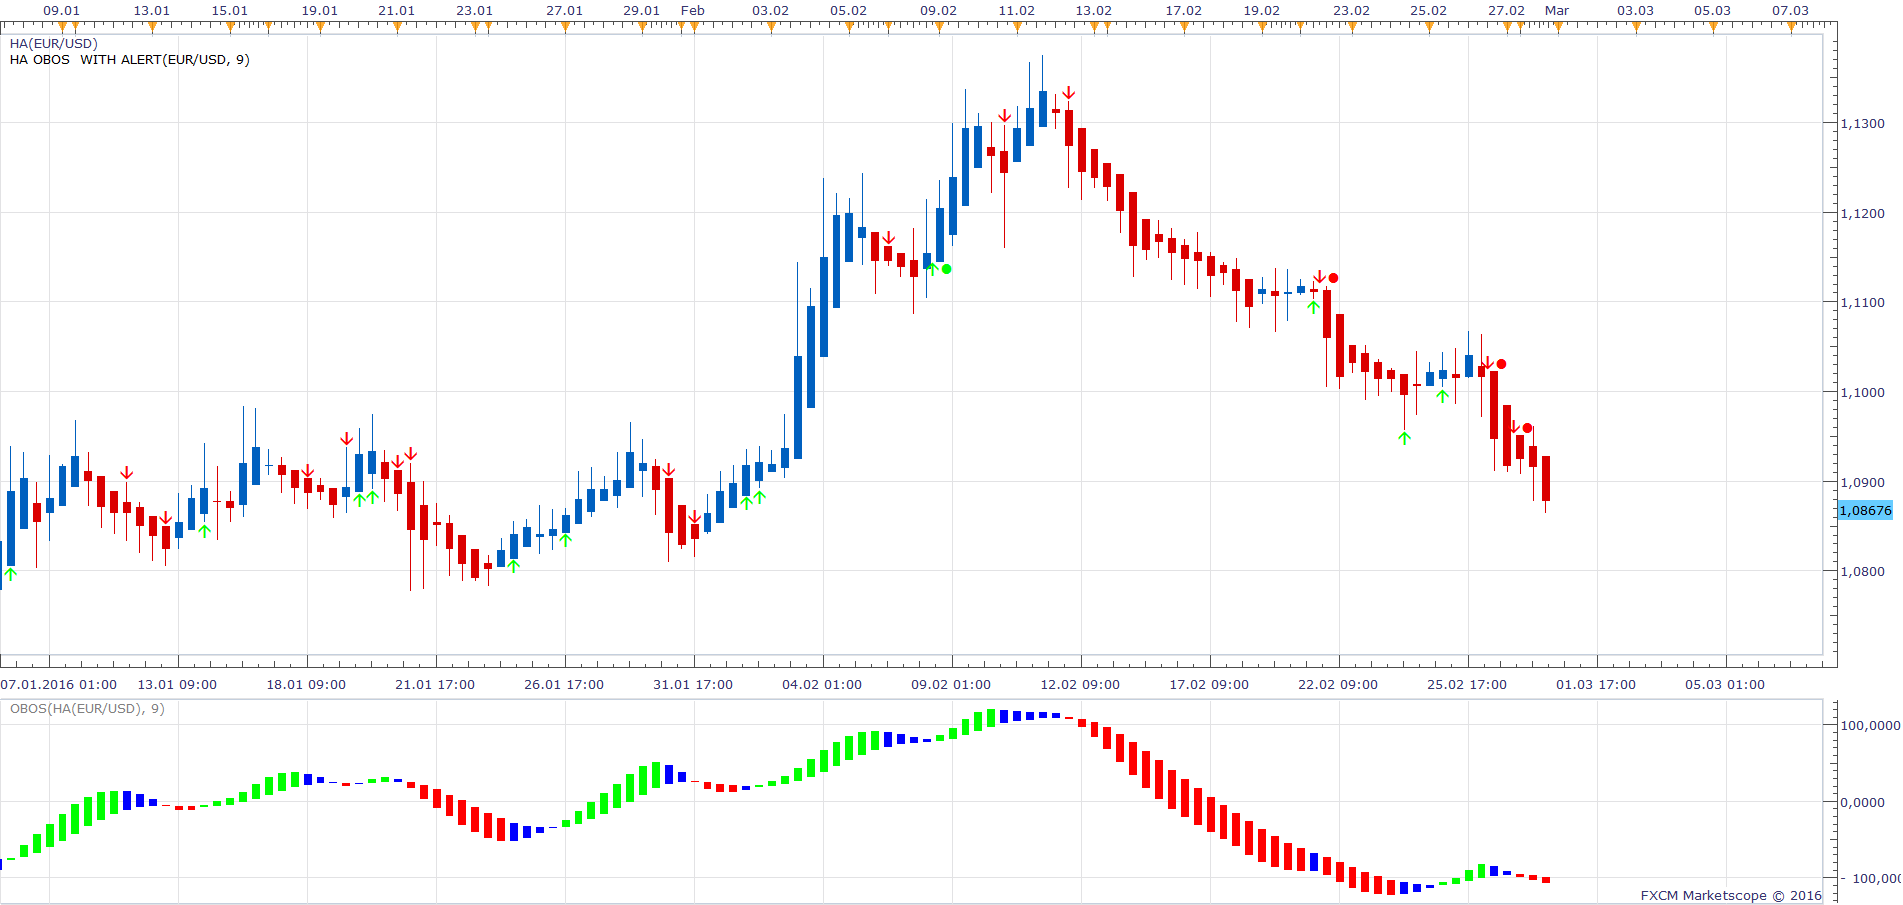Click the -100,000 level on the OBOS axis
The width and height of the screenshot is (1903, 905).
pos(1873,878)
